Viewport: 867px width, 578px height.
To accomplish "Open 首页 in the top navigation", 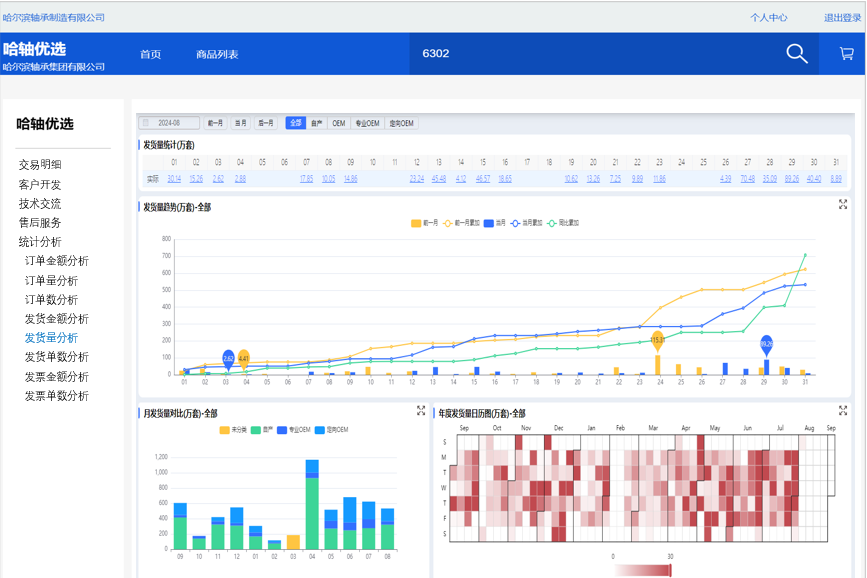I will tap(150, 54).
